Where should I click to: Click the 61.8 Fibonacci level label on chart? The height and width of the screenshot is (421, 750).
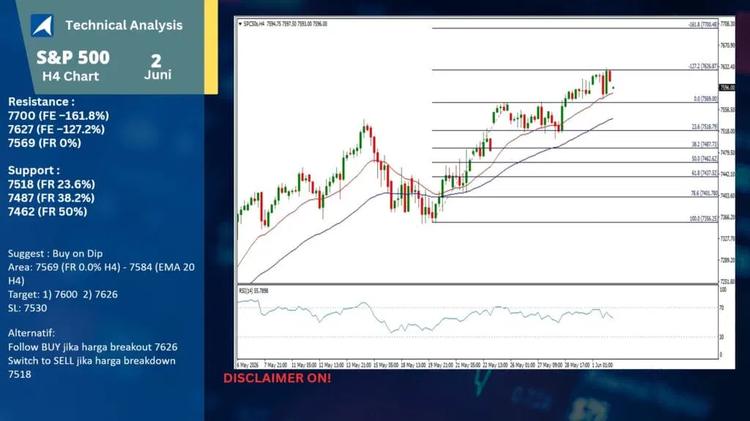pos(705,173)
